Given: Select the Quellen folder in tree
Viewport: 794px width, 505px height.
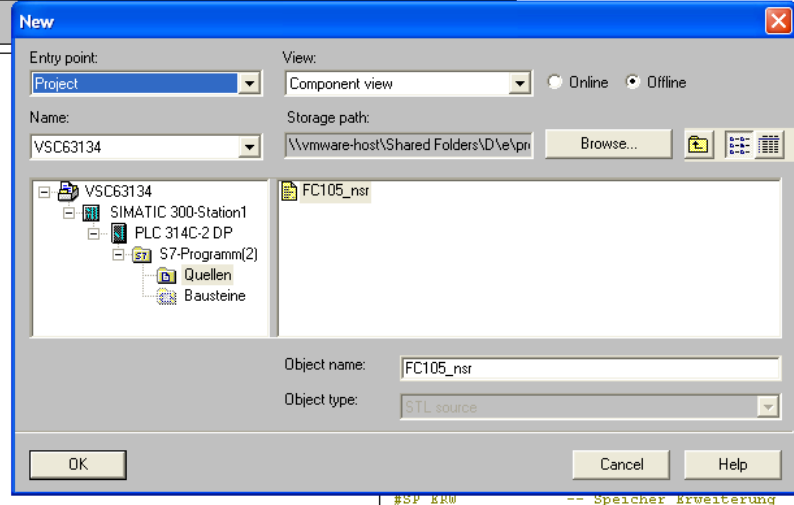Looking at the screenshot, I should [207, 275].
